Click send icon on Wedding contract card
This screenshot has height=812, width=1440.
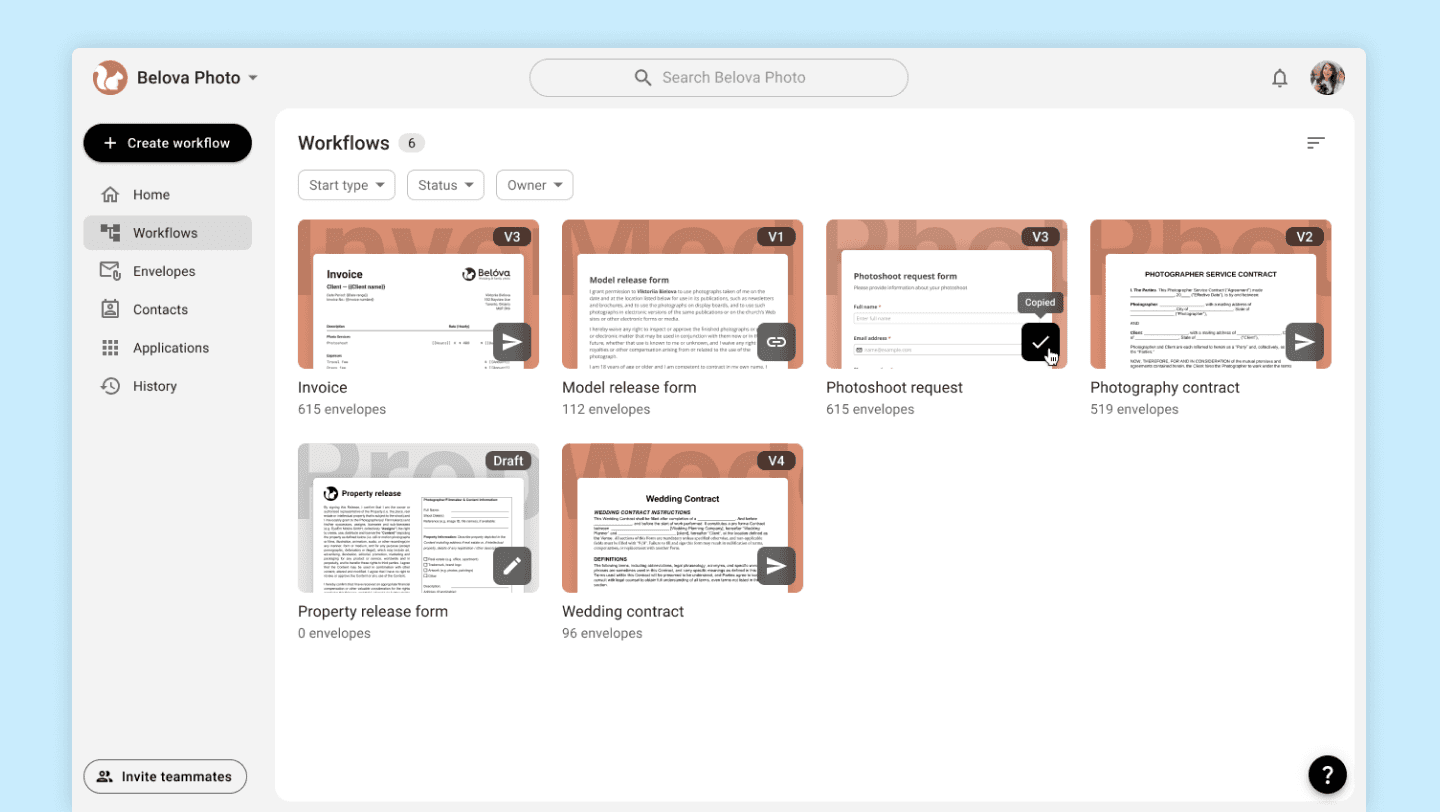point(776,566)
